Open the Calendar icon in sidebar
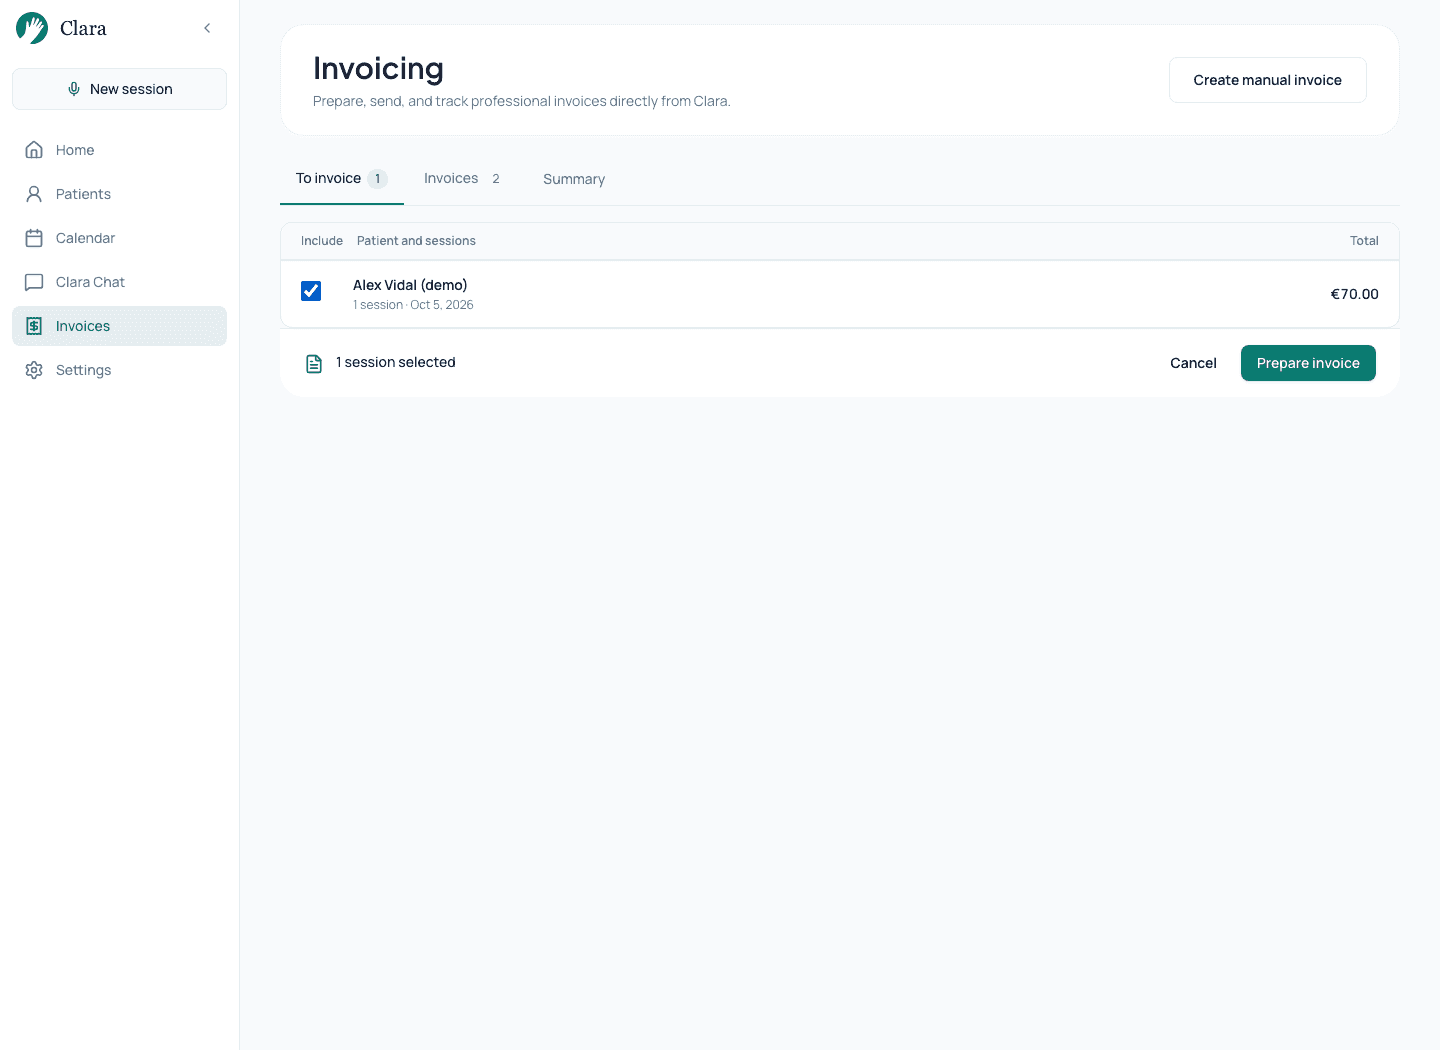Screen dimensions: 1440x1050 (34, 238)
